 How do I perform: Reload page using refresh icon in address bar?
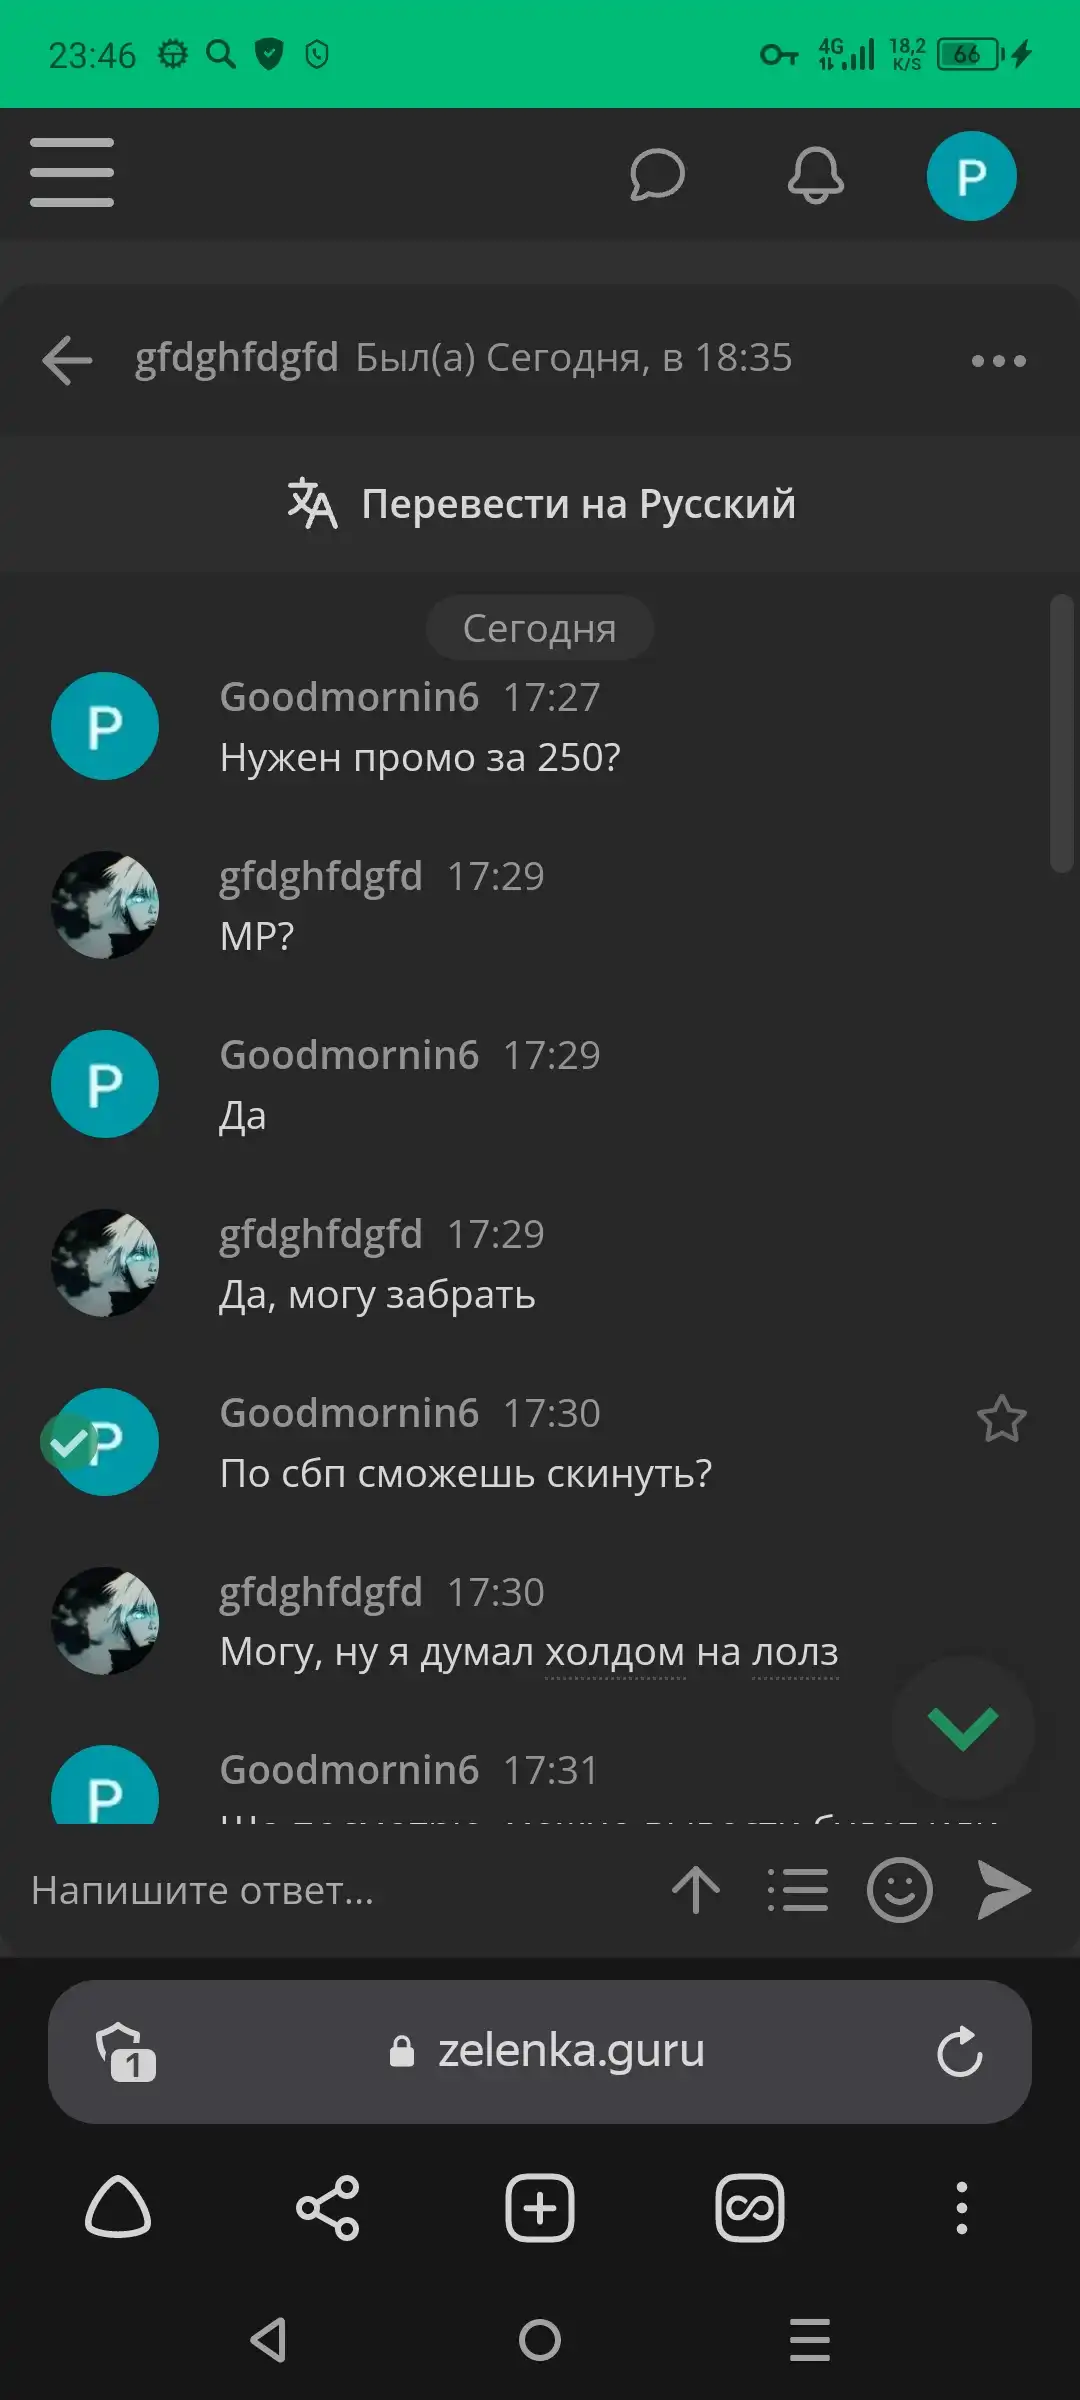[x=960, y=2051]
